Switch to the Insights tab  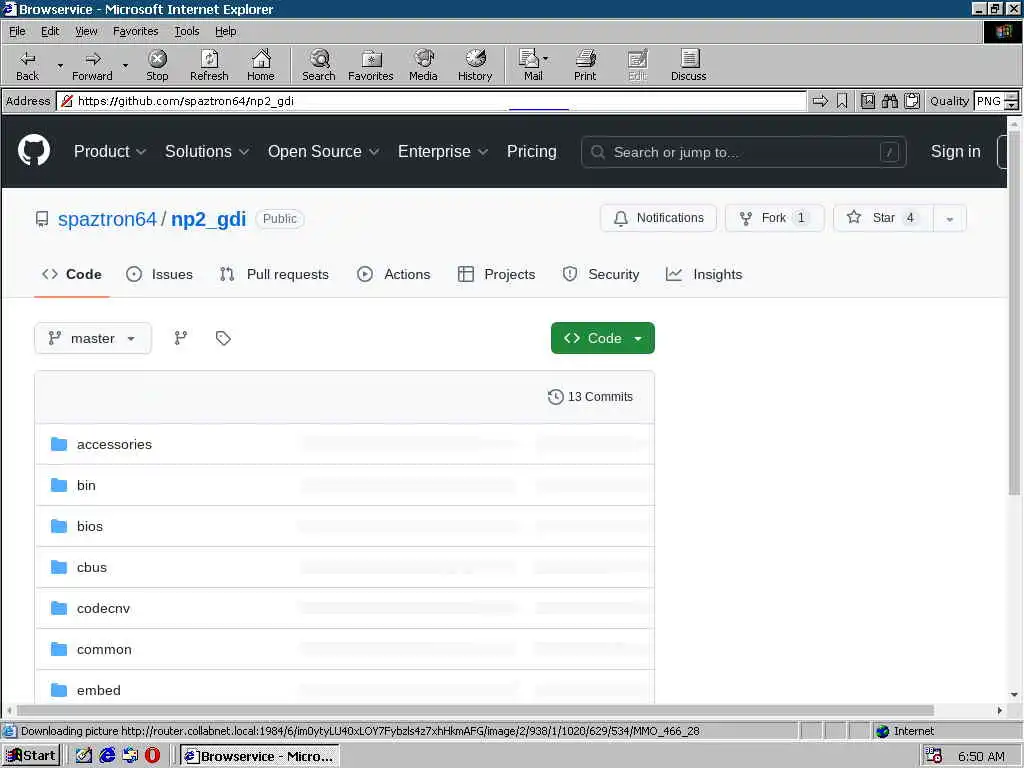(704, 274)
